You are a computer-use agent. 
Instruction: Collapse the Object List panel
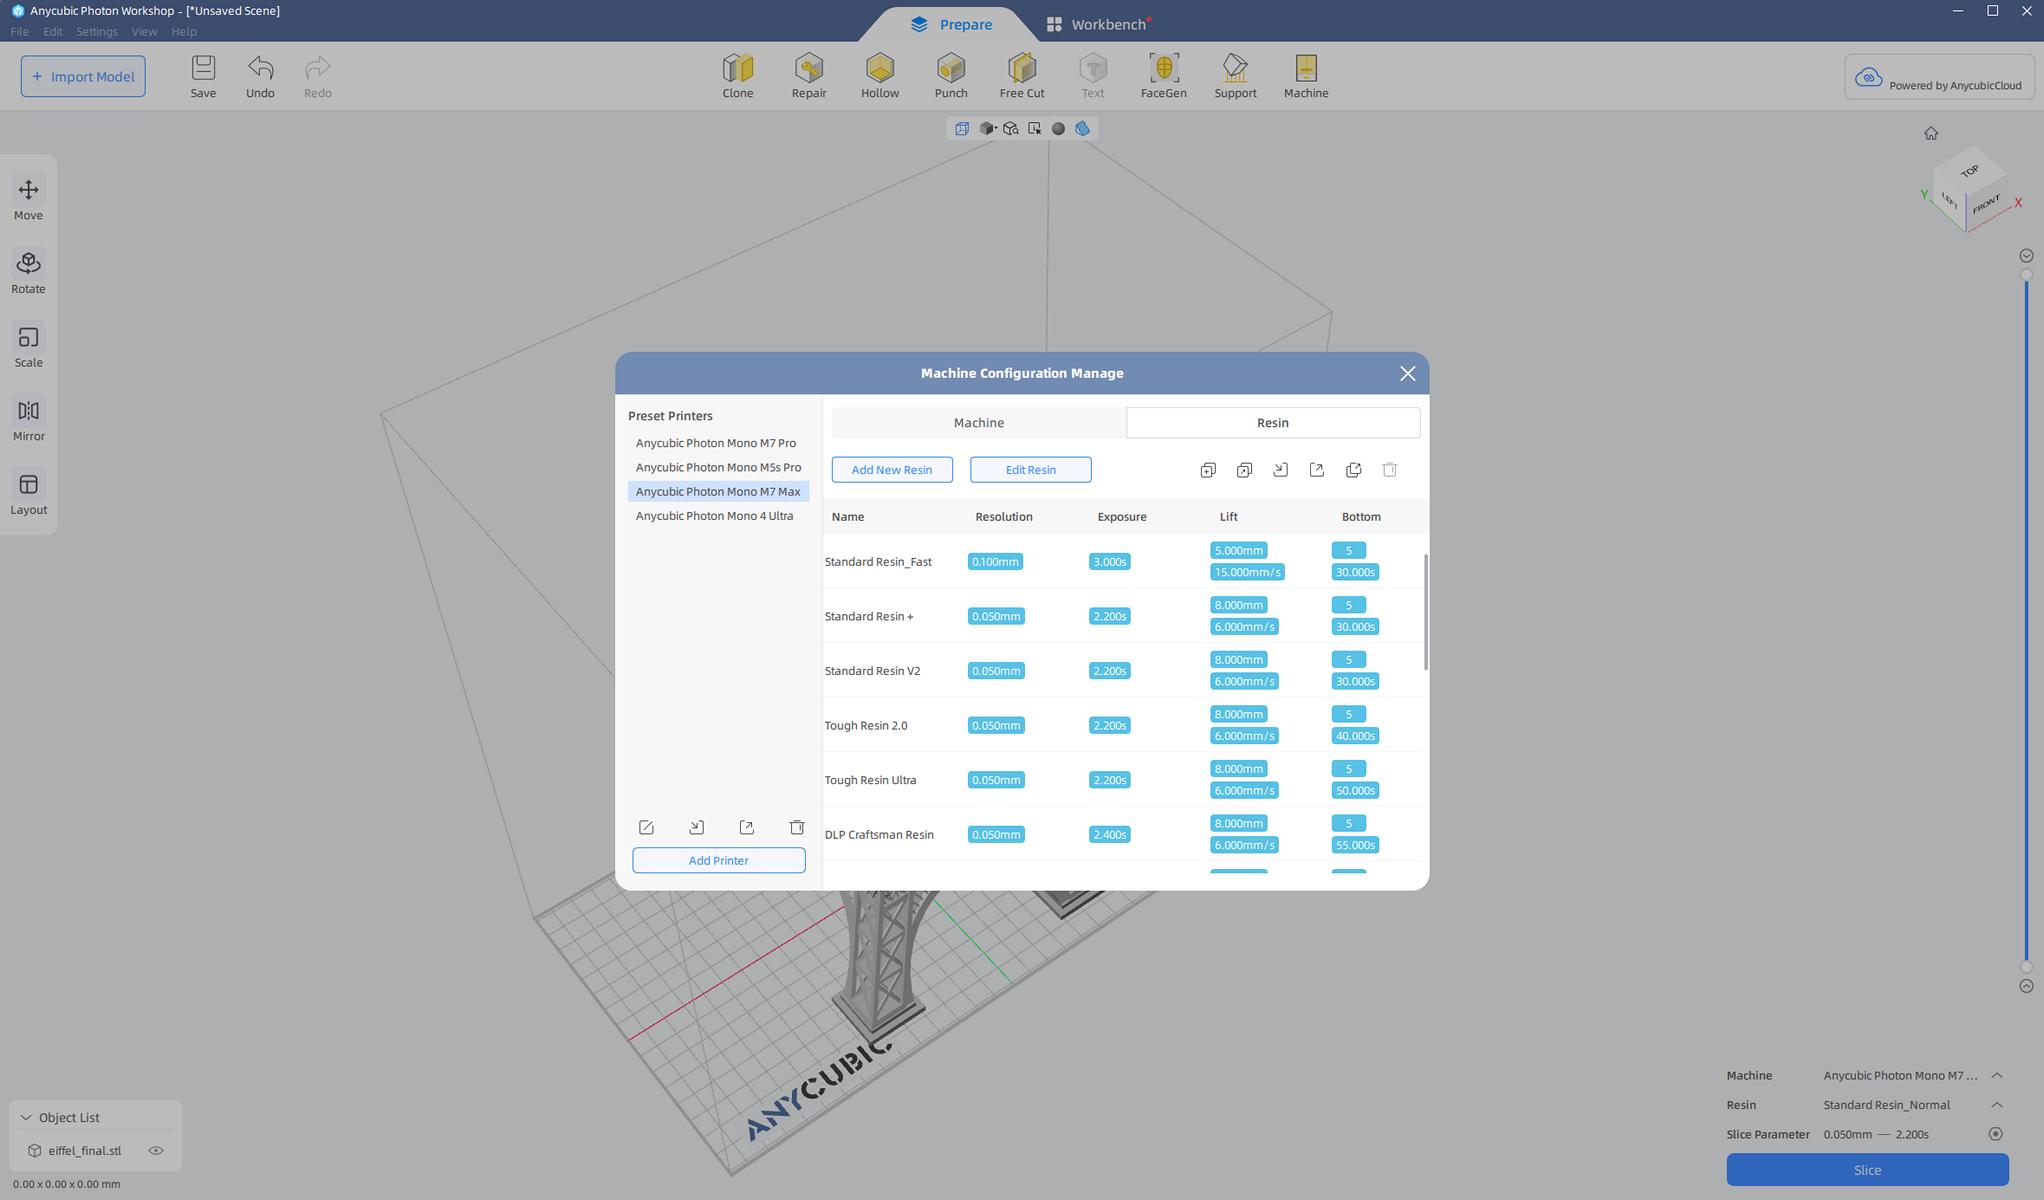tap(26, 1117)
